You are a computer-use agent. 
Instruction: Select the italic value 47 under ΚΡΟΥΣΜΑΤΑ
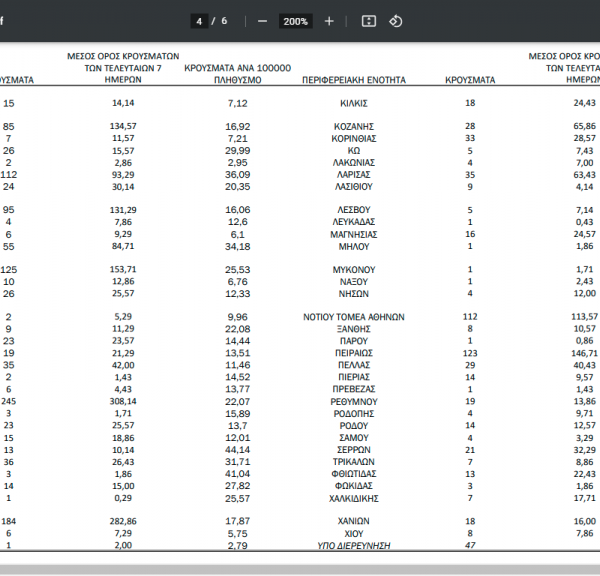point(470,545)
